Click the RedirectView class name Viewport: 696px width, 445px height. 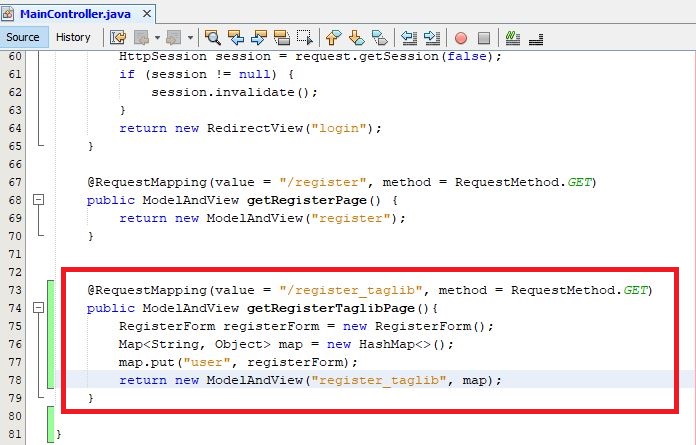(255, 128)
